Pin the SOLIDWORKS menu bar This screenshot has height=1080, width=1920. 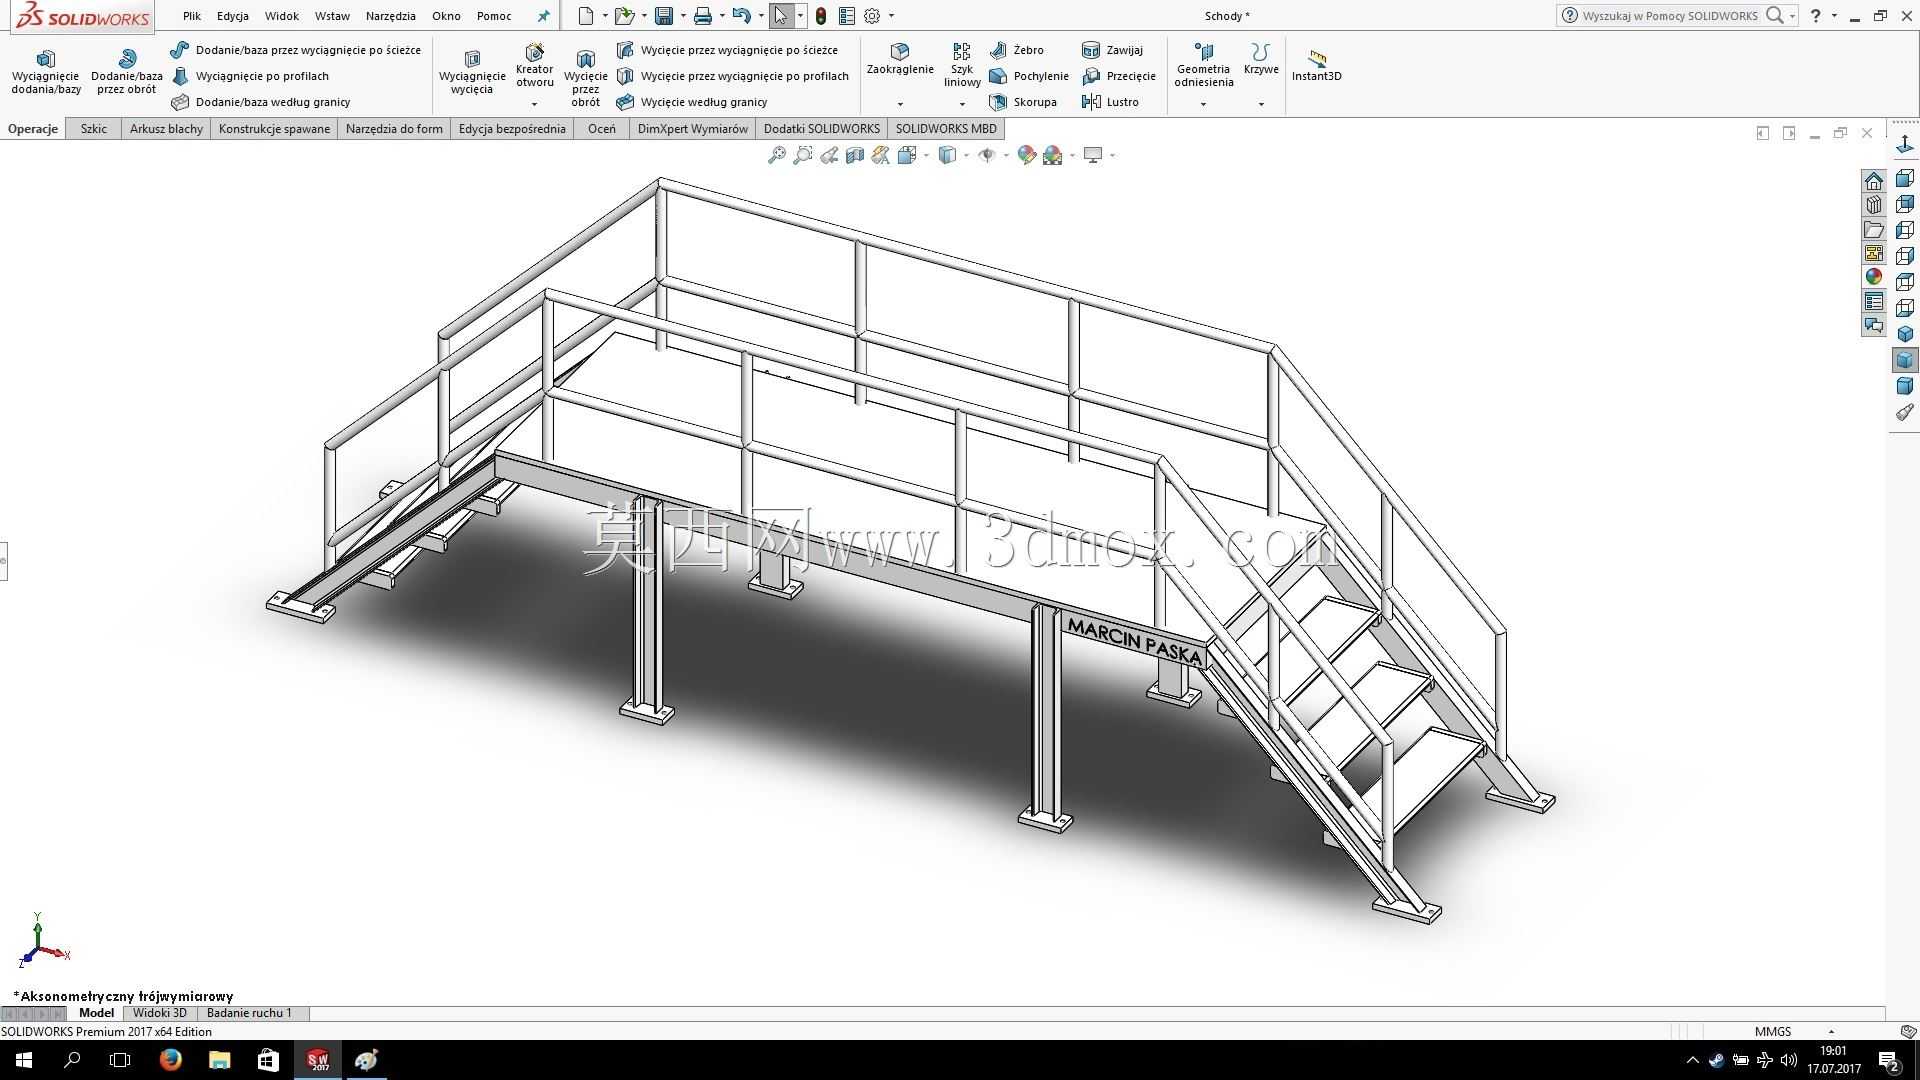point(543,16)
